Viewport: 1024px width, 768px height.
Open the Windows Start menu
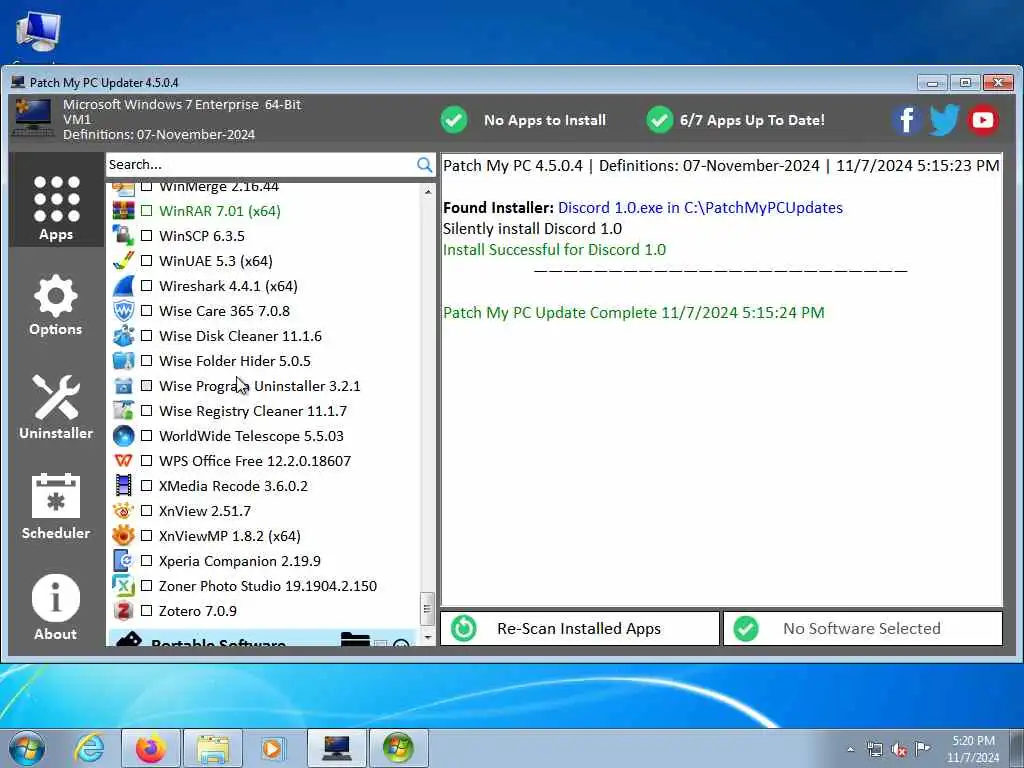point(27,748)
